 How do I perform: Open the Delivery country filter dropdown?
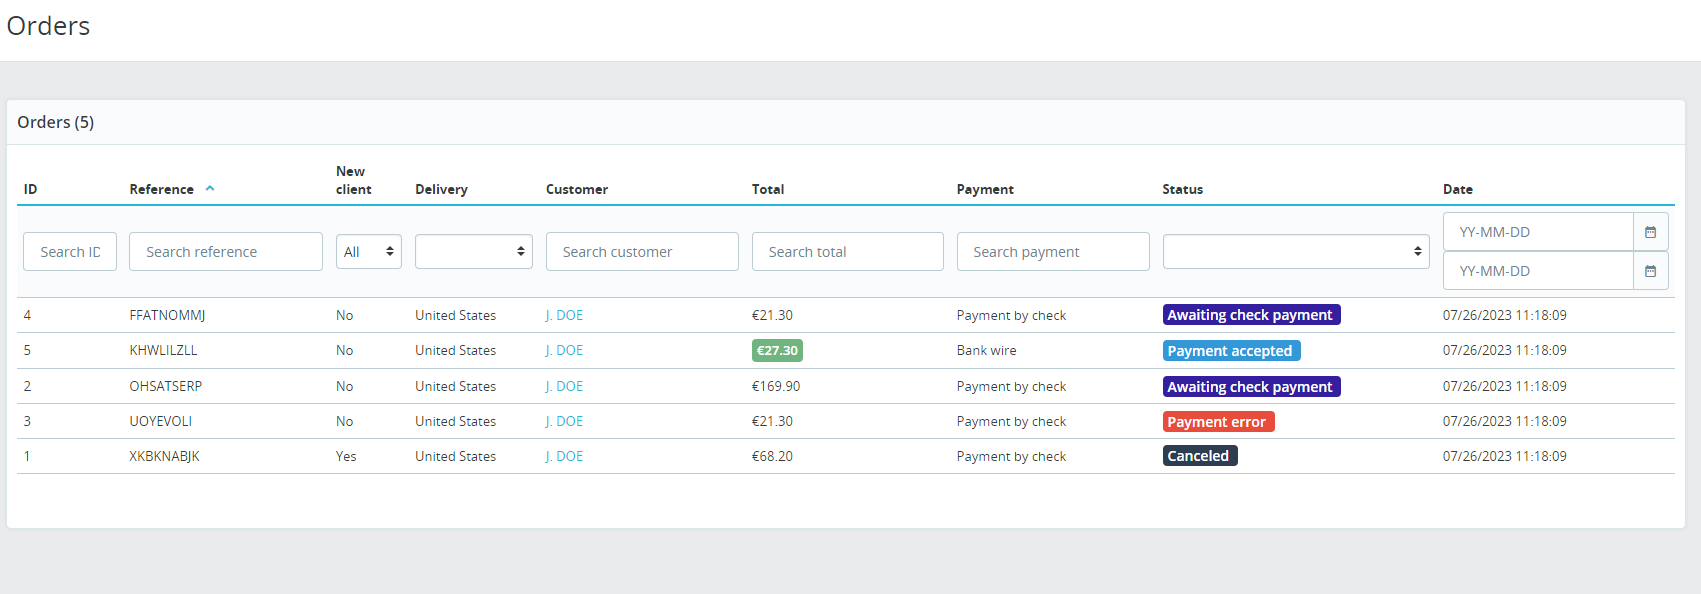click(474, 252)
